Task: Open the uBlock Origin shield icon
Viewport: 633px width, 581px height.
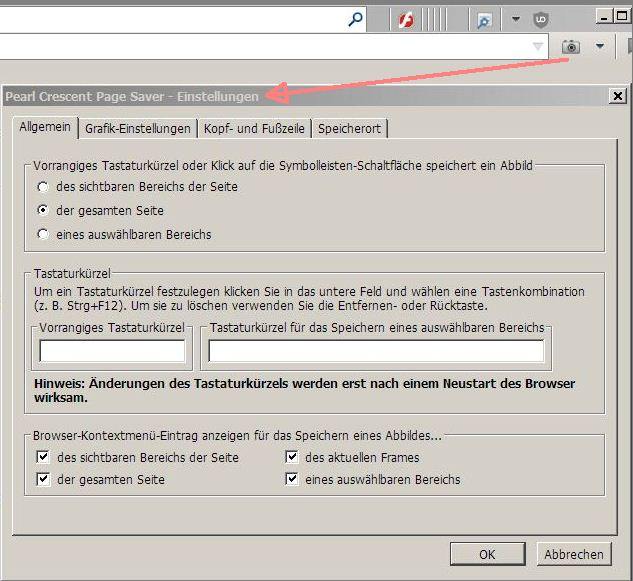Action: pos(541,19)
